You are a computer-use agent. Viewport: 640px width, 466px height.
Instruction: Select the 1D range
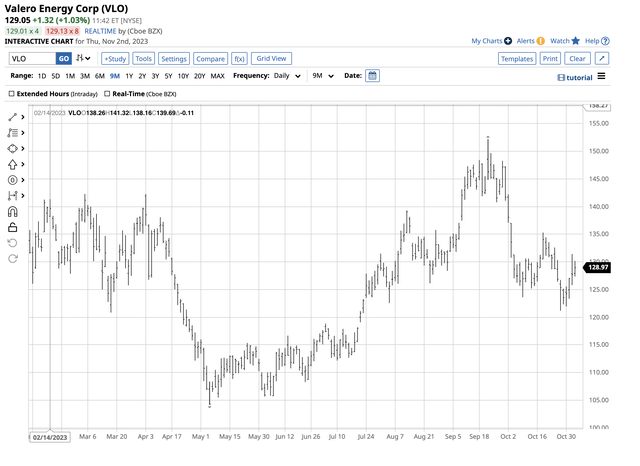pyautogui.click(x=42, y=76)
